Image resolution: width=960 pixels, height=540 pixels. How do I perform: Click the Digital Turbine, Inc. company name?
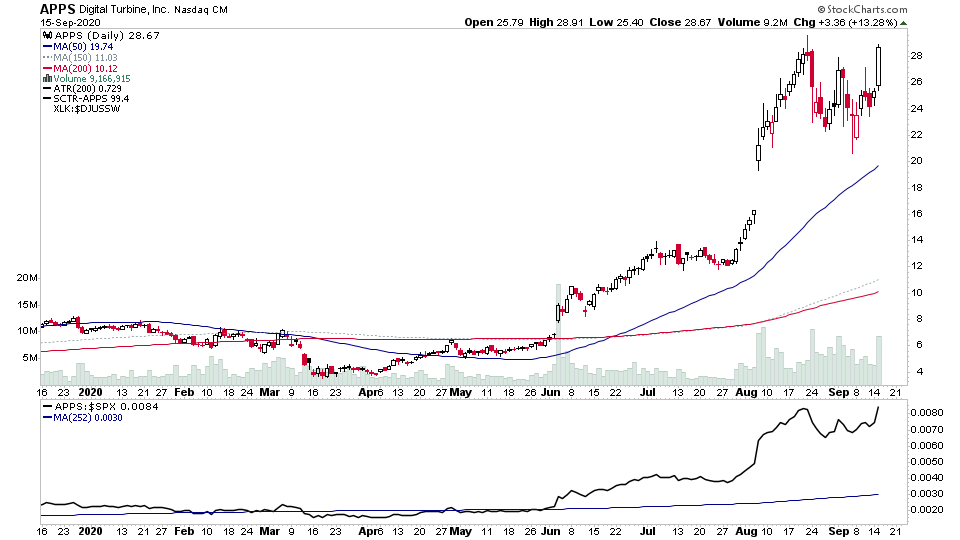[124, 9]
